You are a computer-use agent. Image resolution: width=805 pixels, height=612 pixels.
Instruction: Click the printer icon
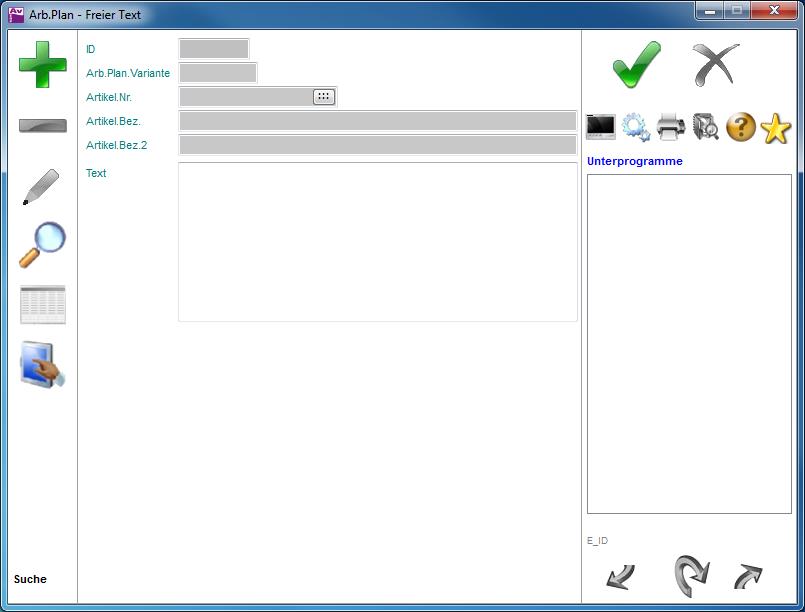pyautogui.click(x=670, y=127)
